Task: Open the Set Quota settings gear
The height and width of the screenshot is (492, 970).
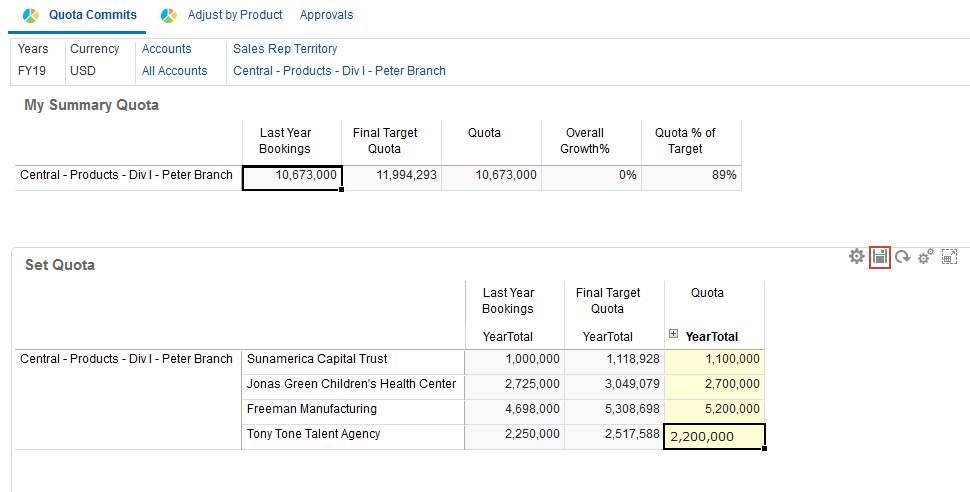Action: (x=856, y=257)
